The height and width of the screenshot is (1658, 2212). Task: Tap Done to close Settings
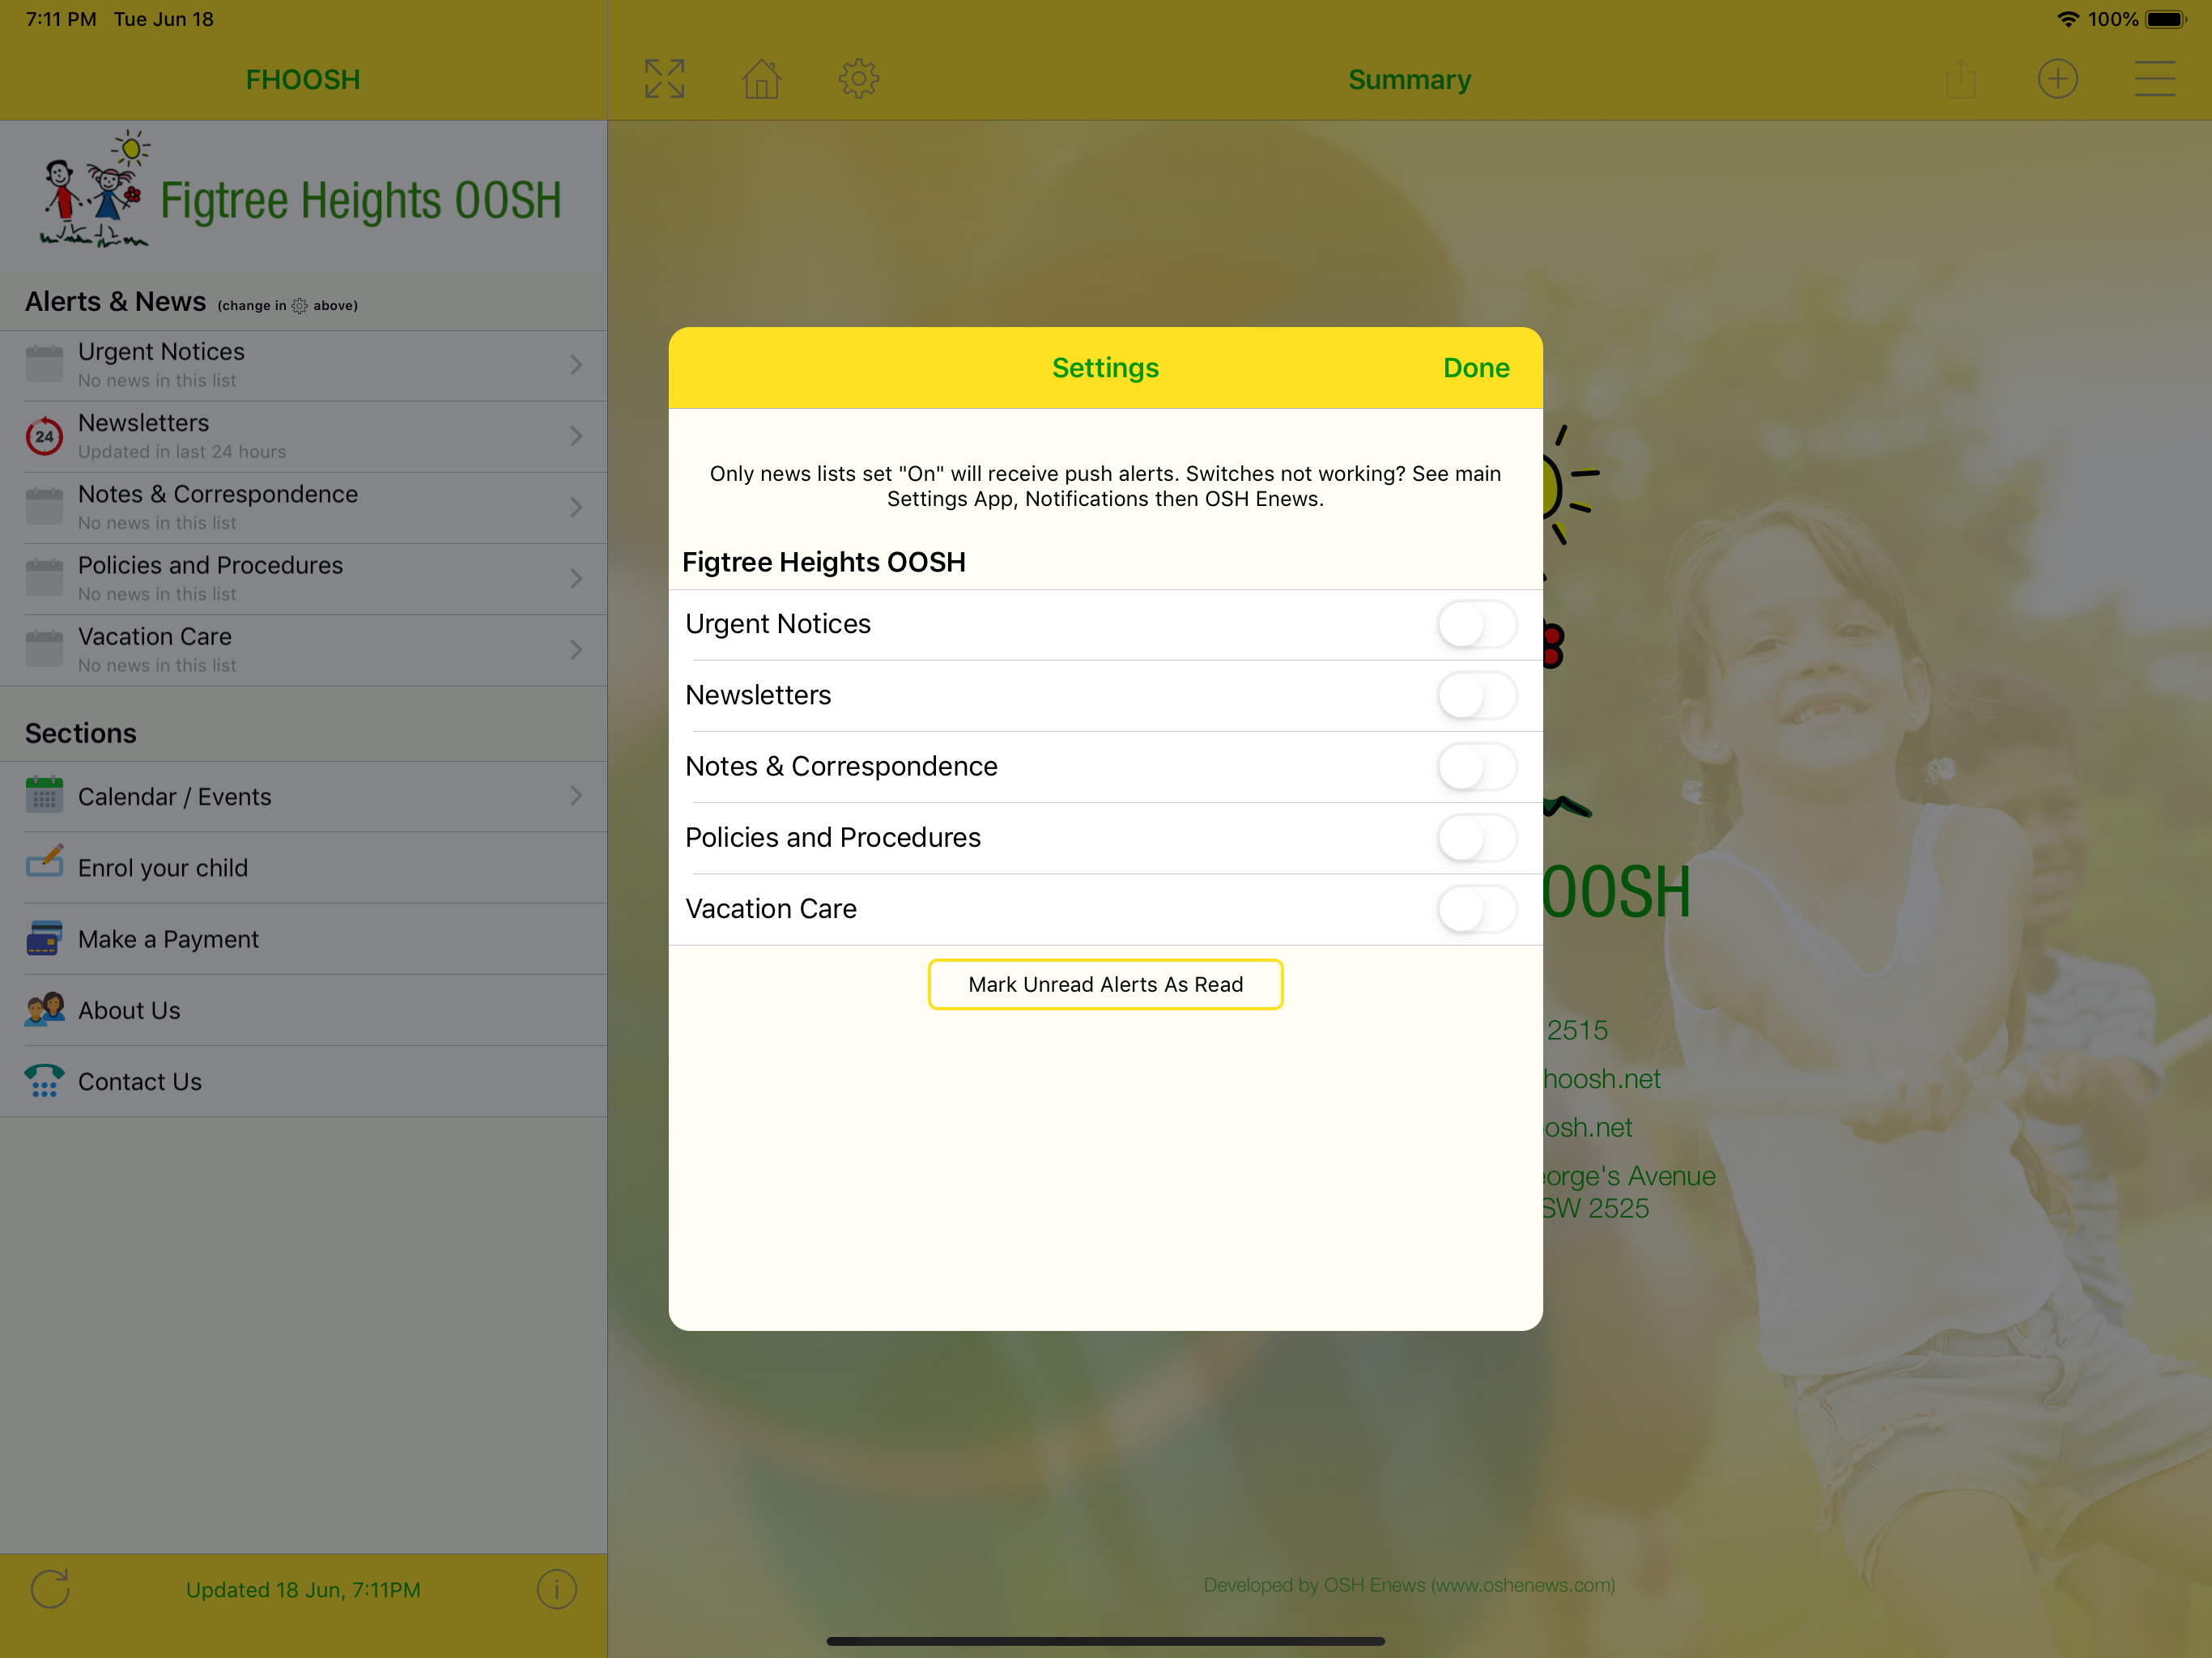click(1476, 368)
